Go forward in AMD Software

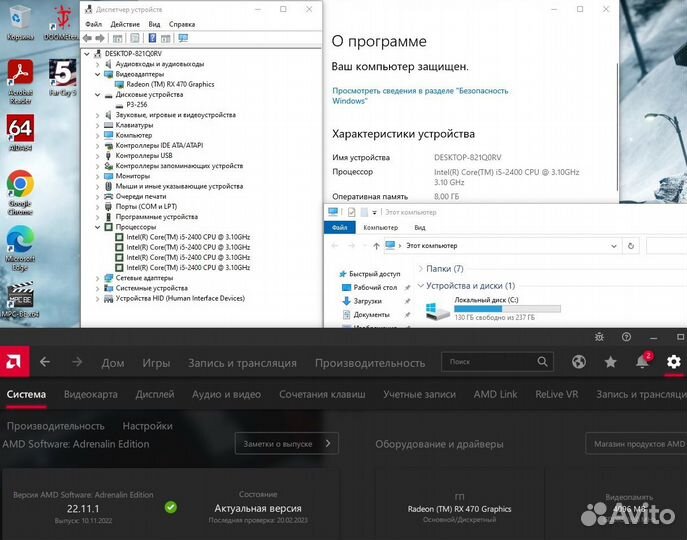(77, 362)
